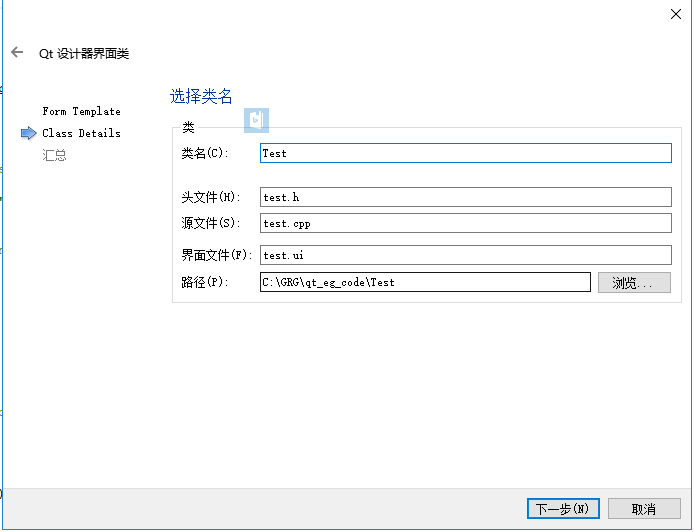Click the 汇总 step in sidebar
The width and height of the screenshot is (694, 532).
(x=54, y=155)
